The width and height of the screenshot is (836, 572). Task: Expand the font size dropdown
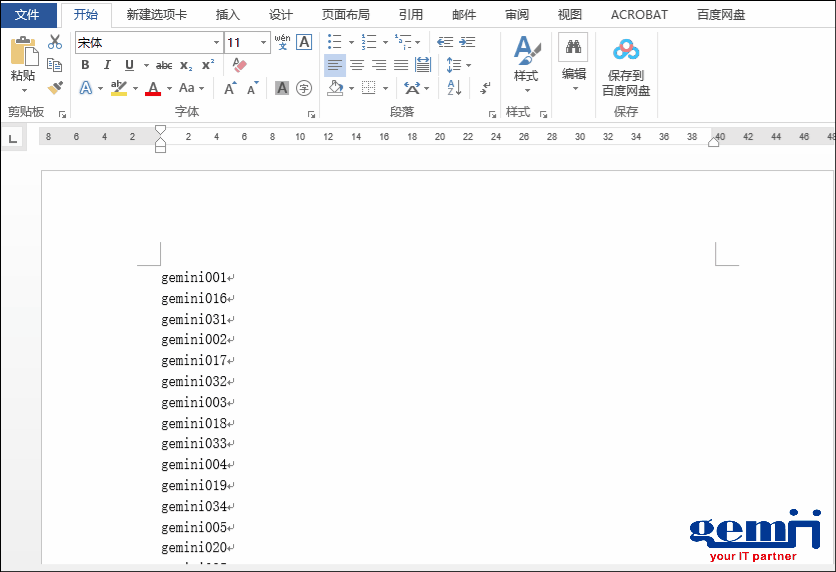264,43
